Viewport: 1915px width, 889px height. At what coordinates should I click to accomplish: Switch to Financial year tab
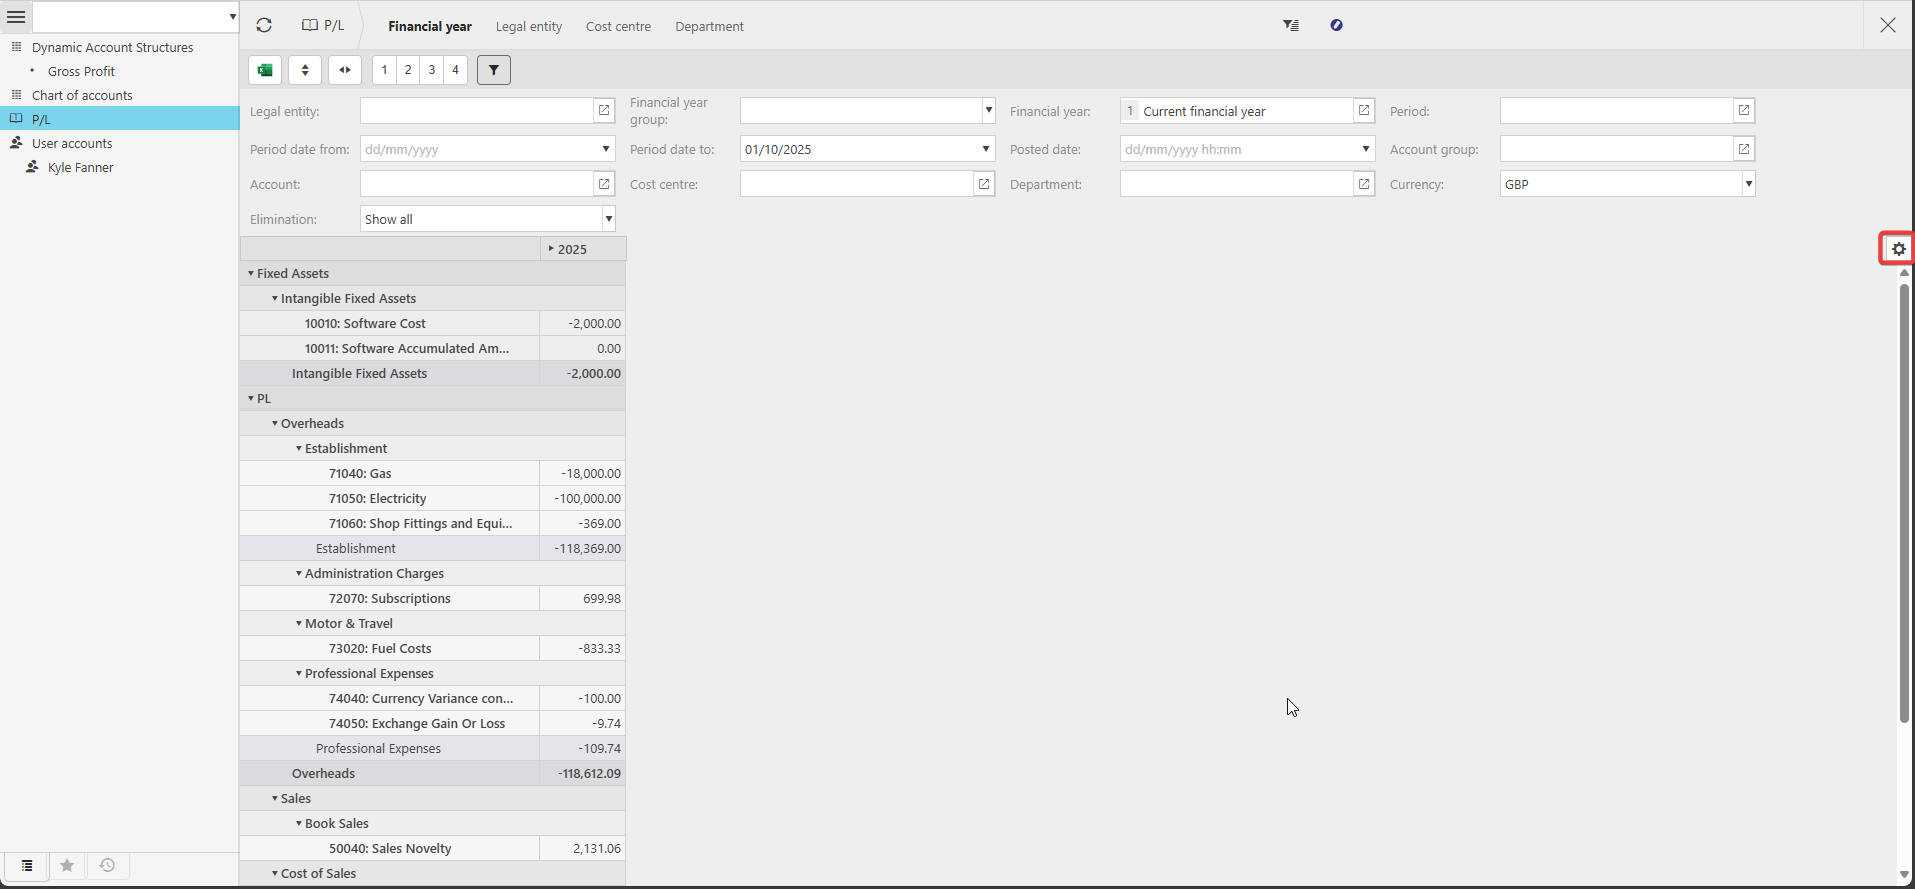coord(430,26)
